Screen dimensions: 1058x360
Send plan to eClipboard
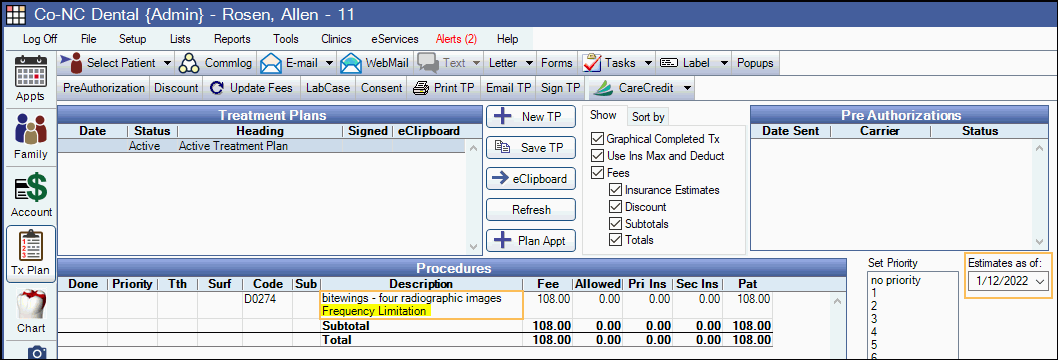tap(530, 179)
